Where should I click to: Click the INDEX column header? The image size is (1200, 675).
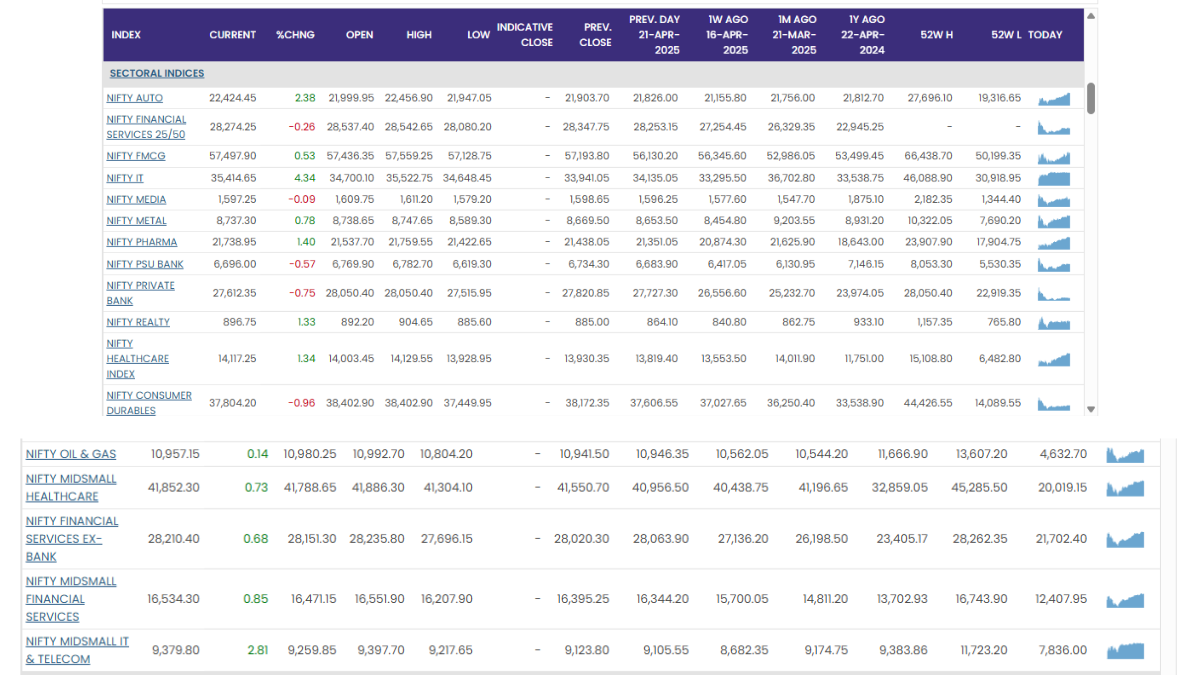[126, 35]
